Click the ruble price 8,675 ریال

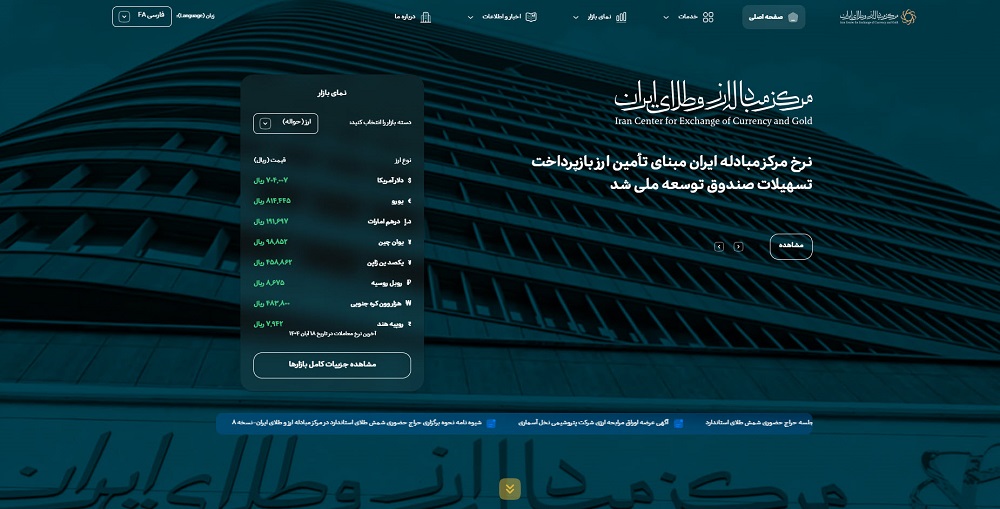coord(269,283)
